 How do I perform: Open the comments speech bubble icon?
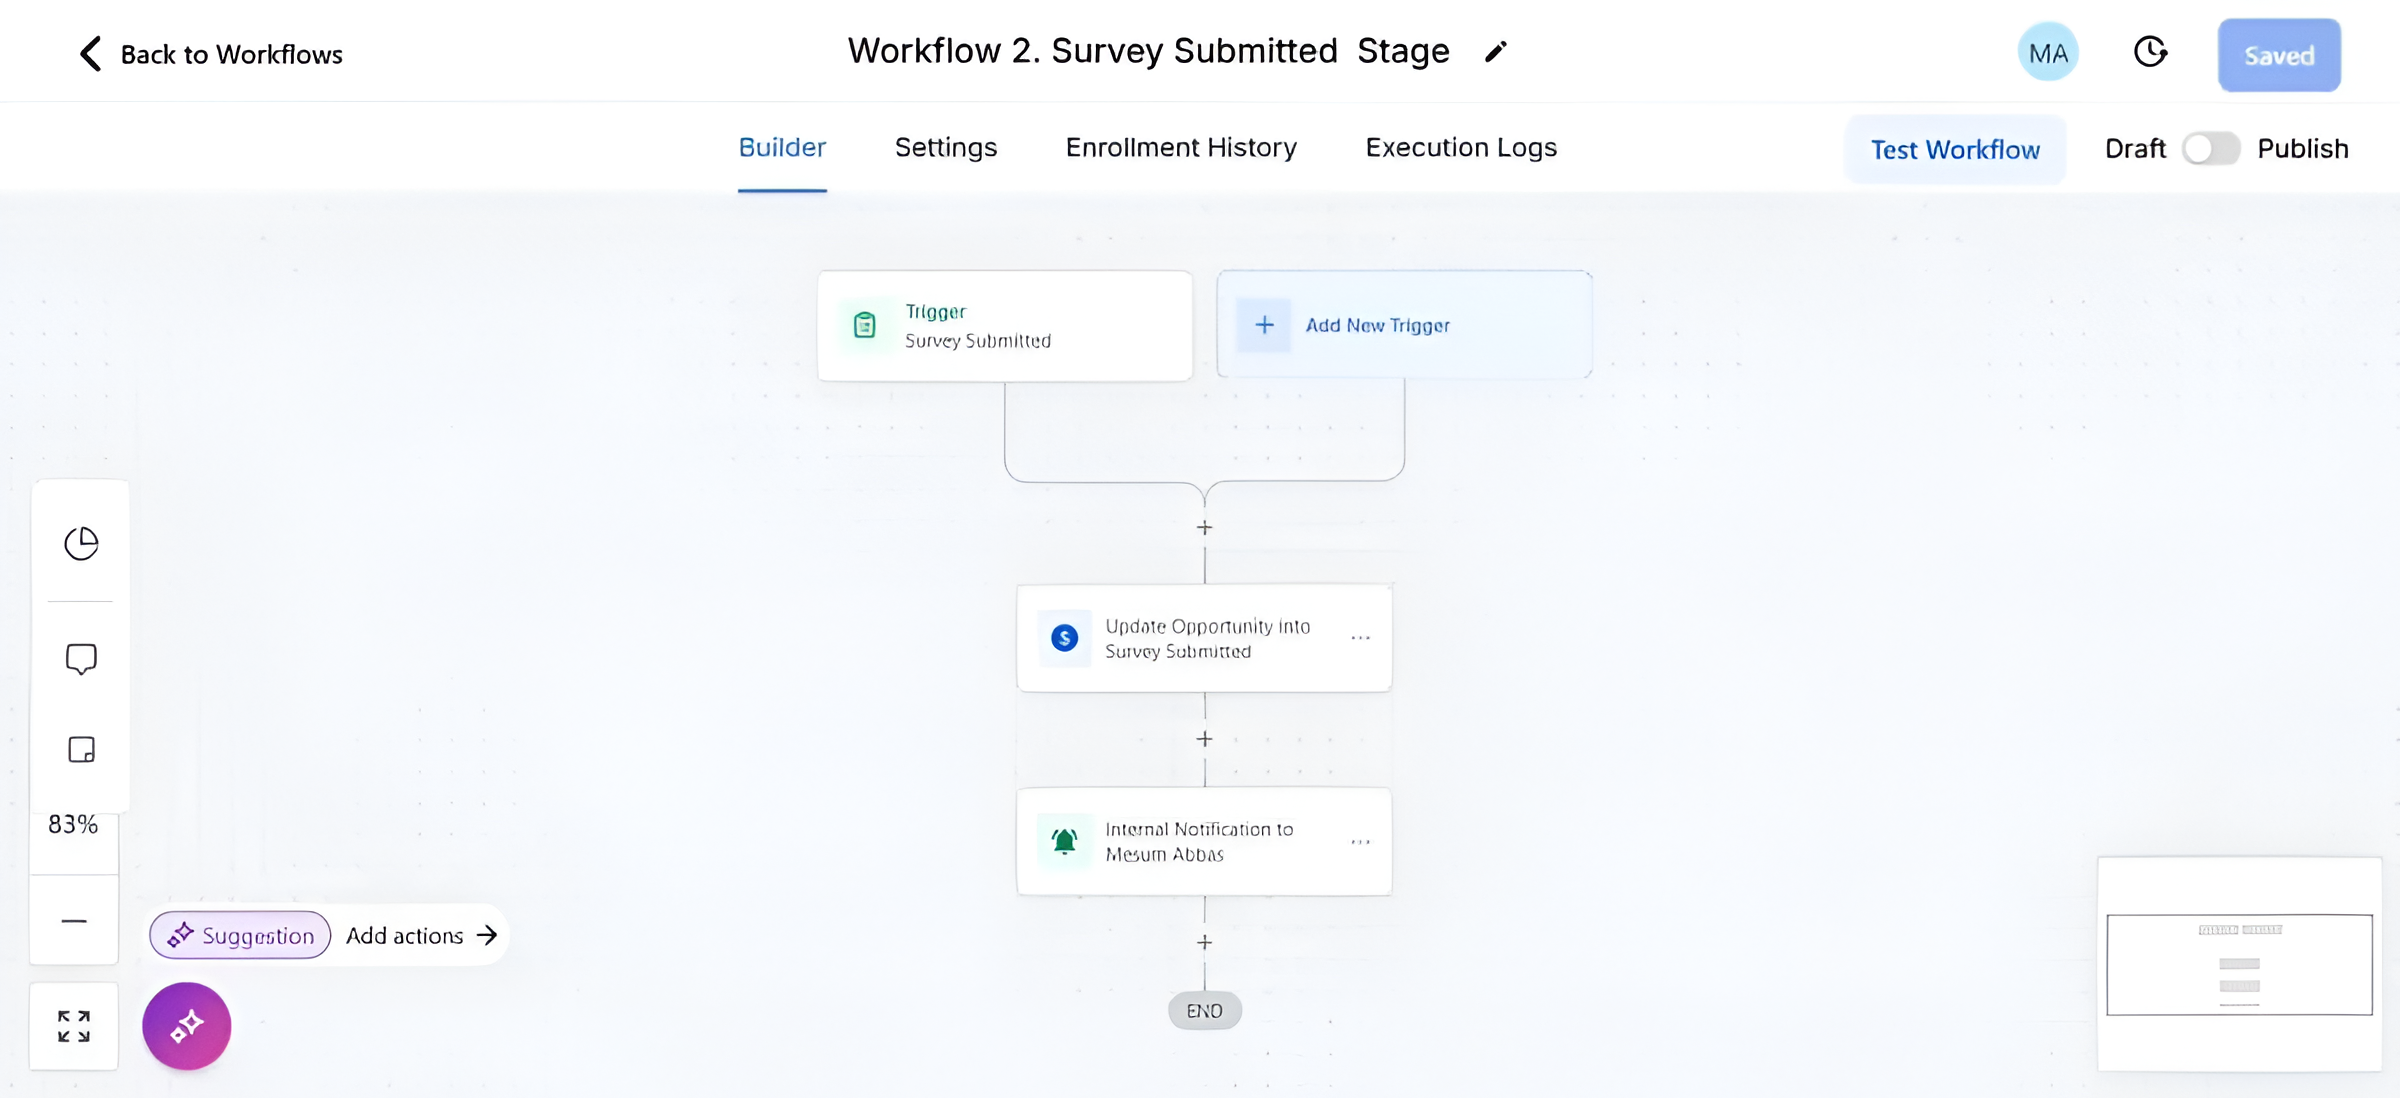81,659
